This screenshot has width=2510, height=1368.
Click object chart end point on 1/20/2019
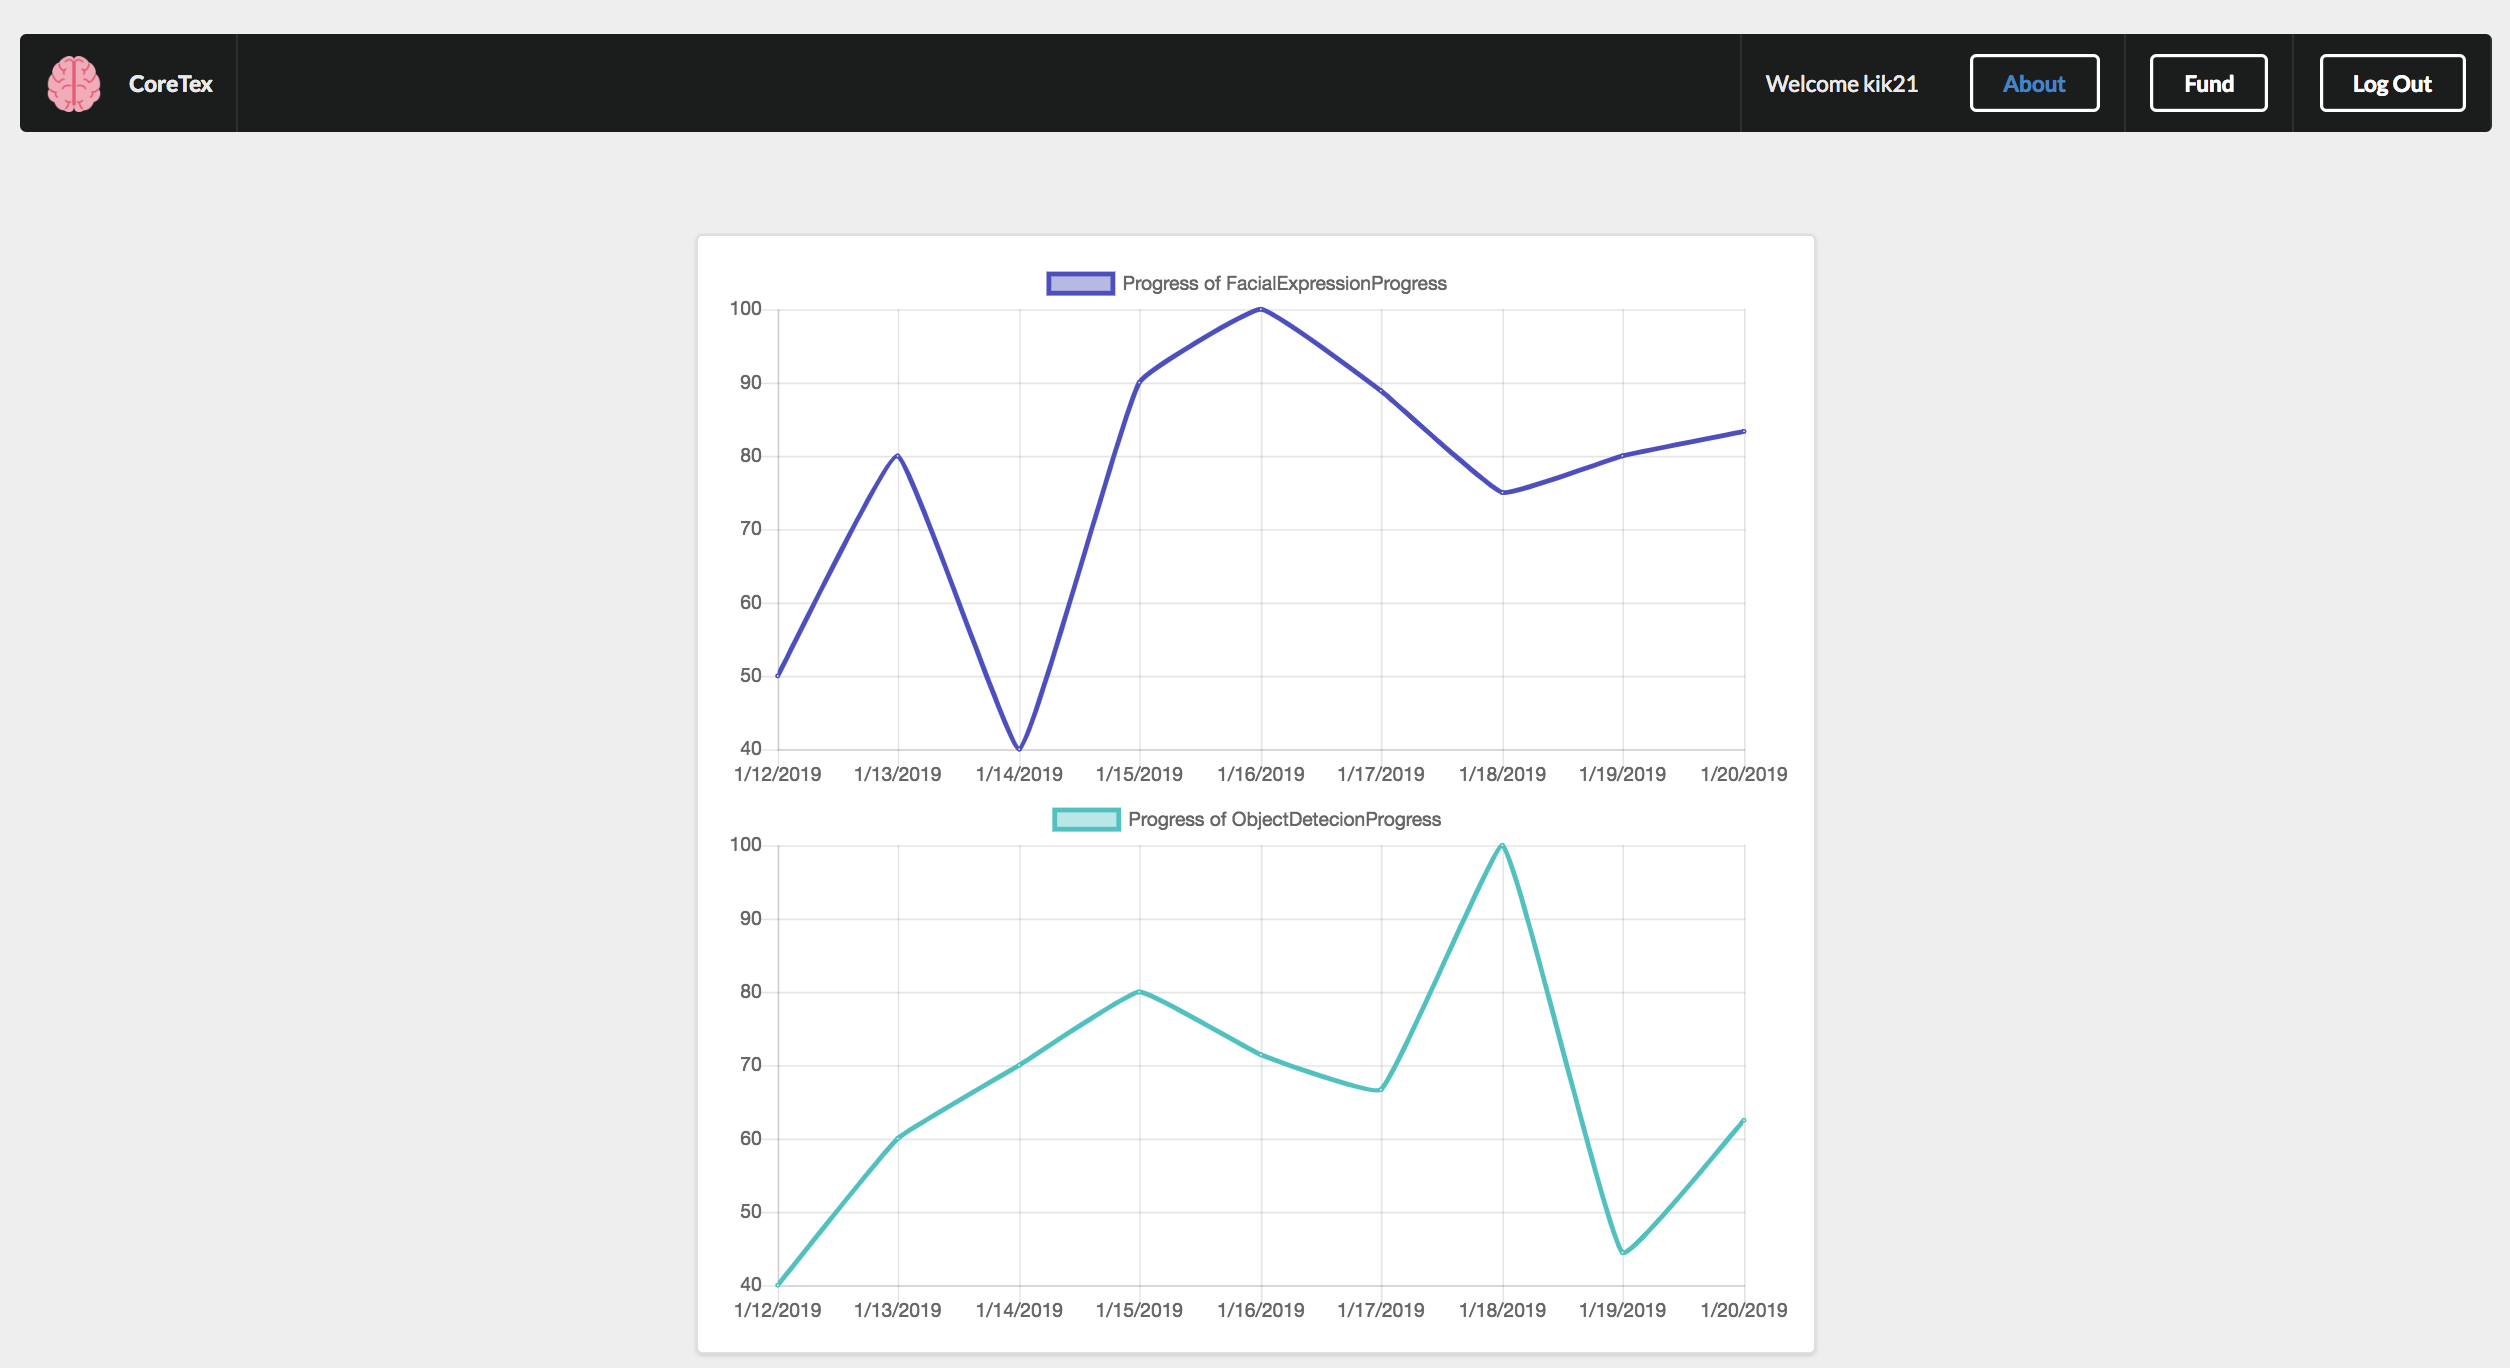click(x=1744, y=1120)
